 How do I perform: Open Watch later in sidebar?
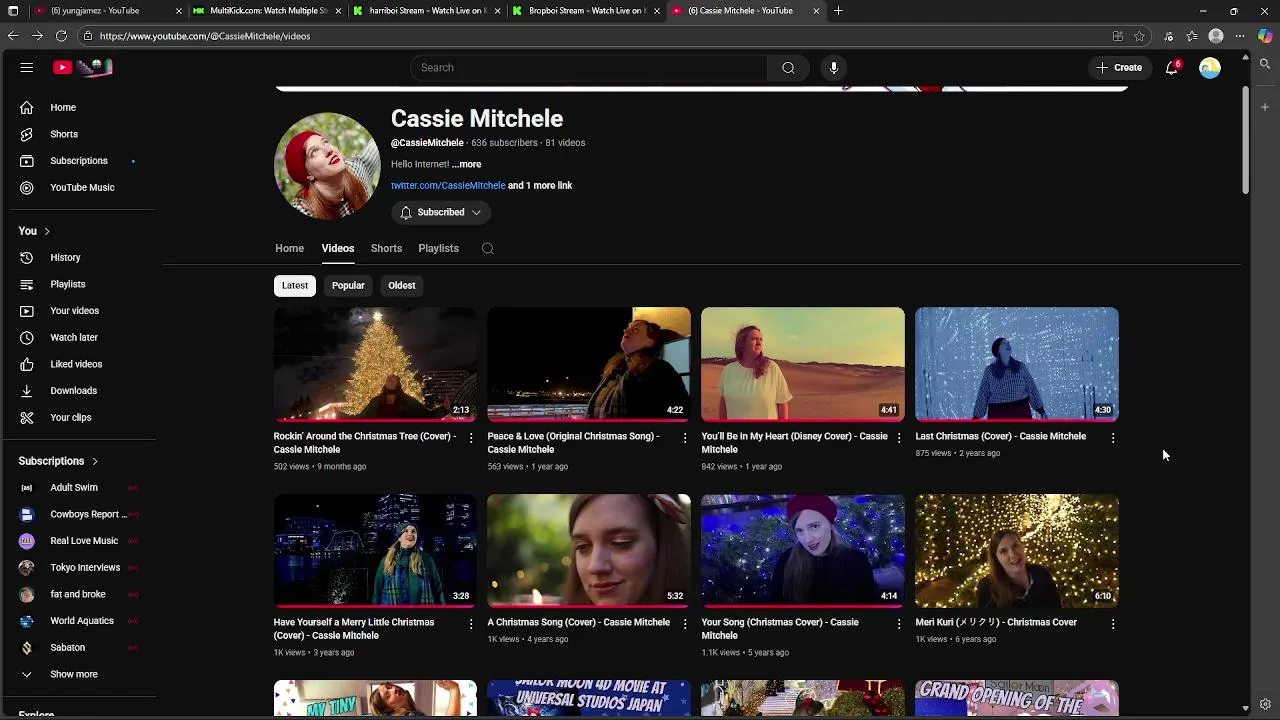81,337
